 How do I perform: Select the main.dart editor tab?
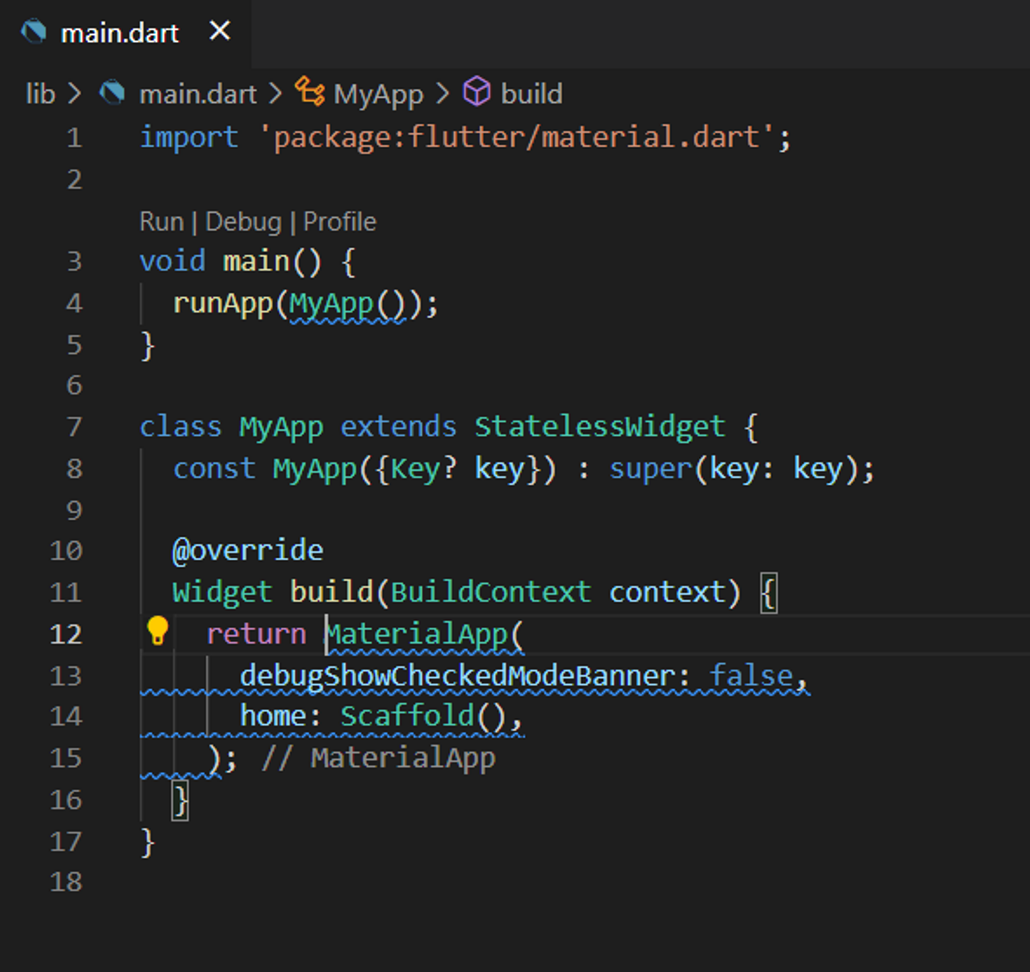(125, 33)
